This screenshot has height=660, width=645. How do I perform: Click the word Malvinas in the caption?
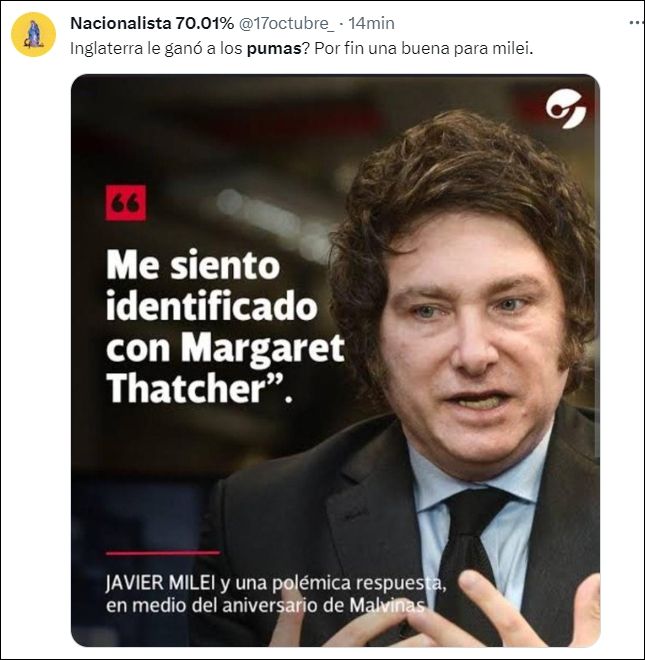(x=386, y=605)
